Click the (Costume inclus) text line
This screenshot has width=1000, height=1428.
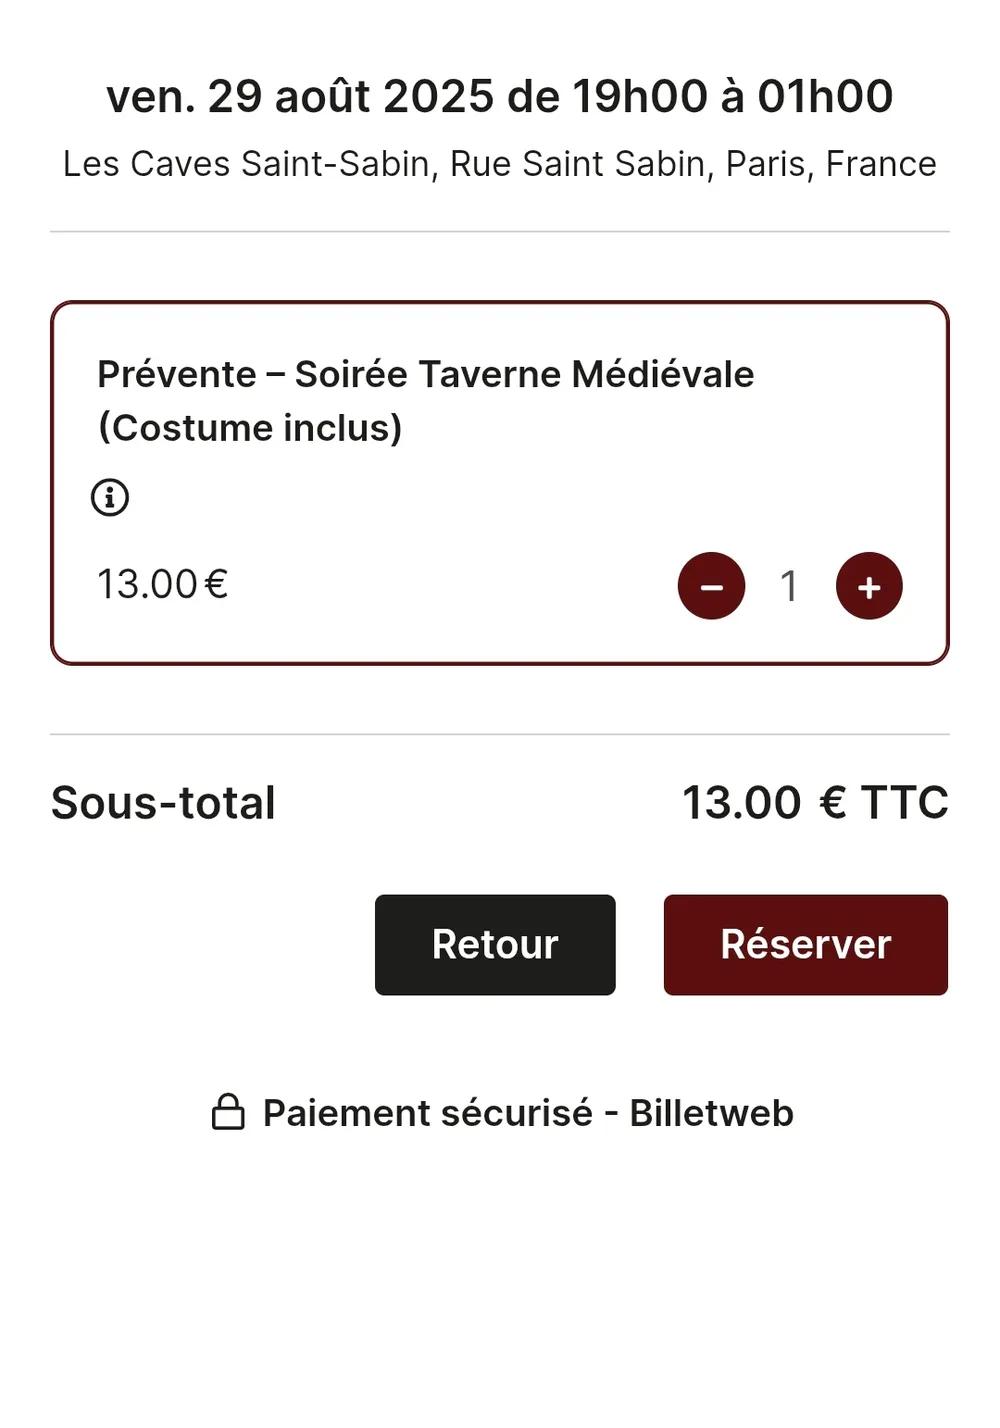point(250,428)
